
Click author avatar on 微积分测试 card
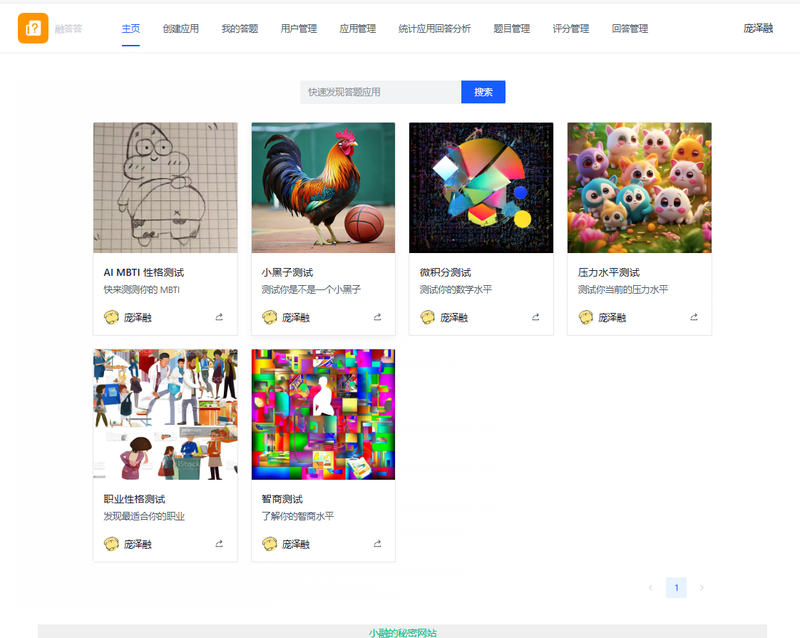point(428,317)
